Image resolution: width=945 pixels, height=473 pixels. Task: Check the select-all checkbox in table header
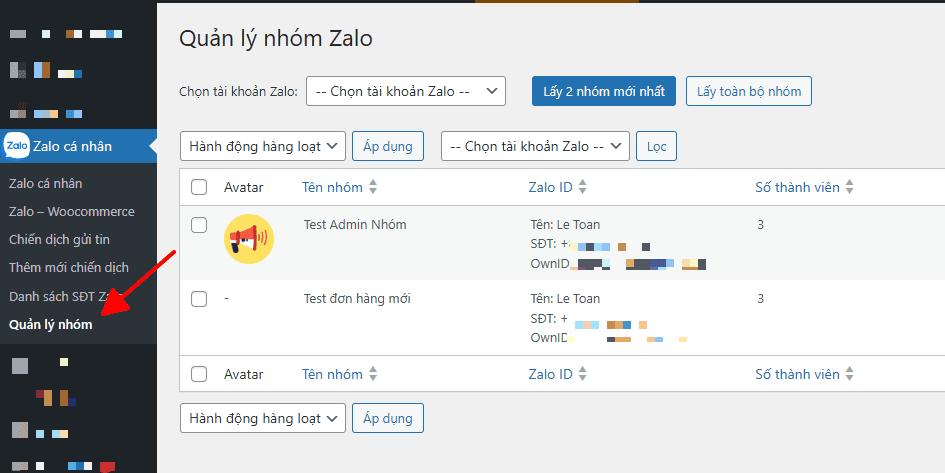(x=199, y=187)
